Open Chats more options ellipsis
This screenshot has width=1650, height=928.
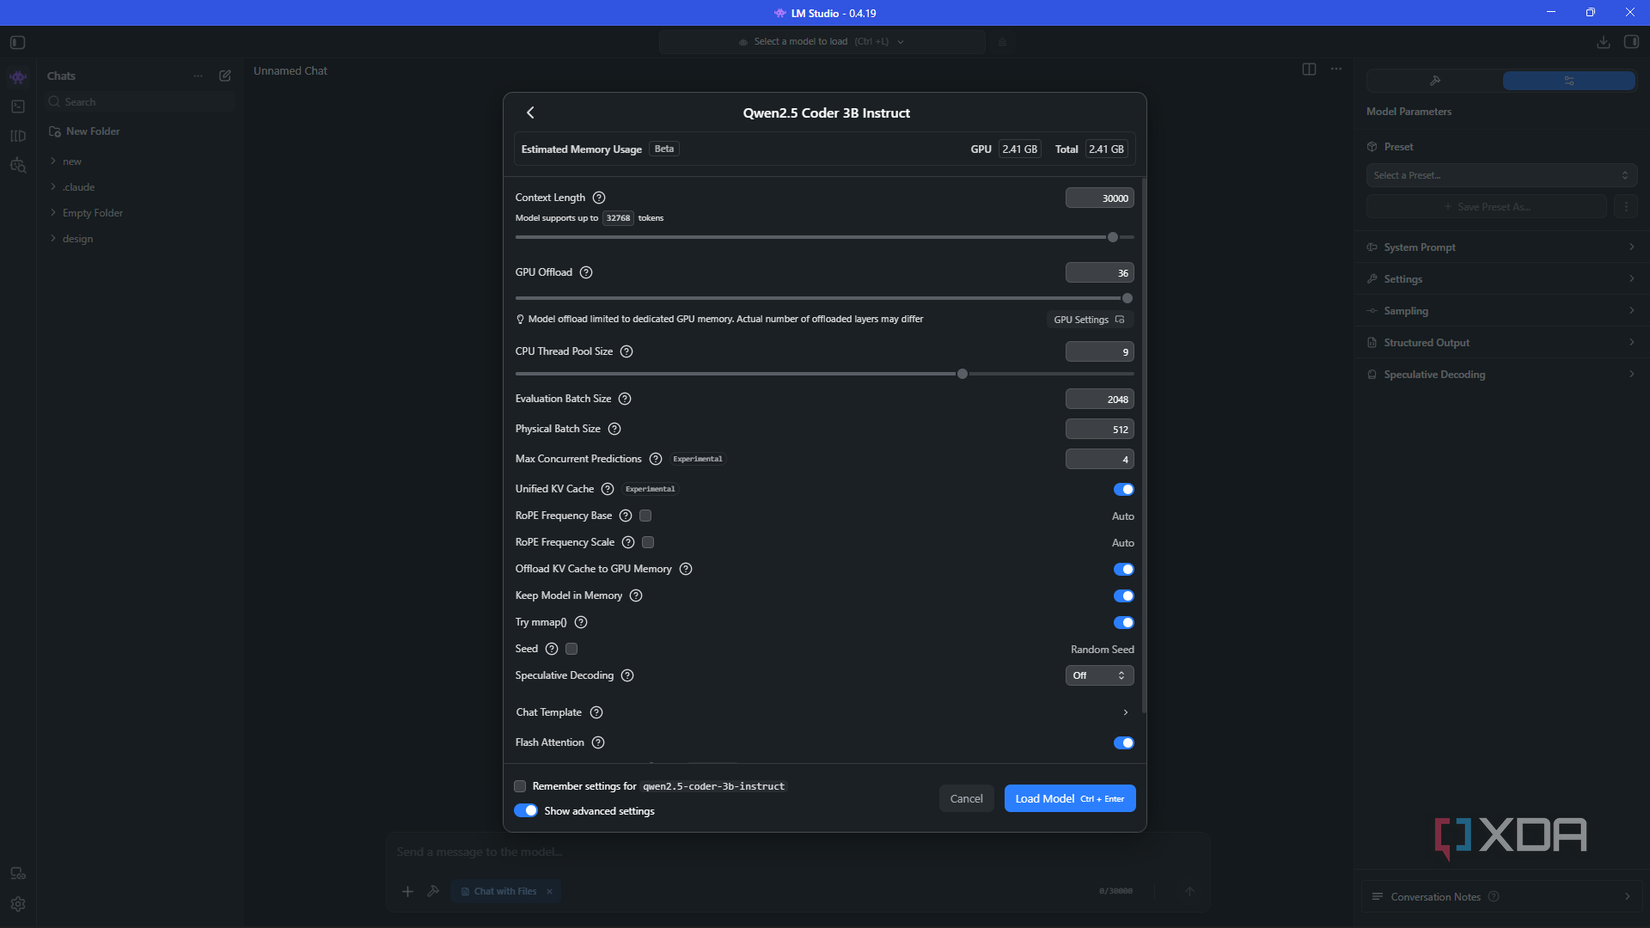[x=198, y=76]
